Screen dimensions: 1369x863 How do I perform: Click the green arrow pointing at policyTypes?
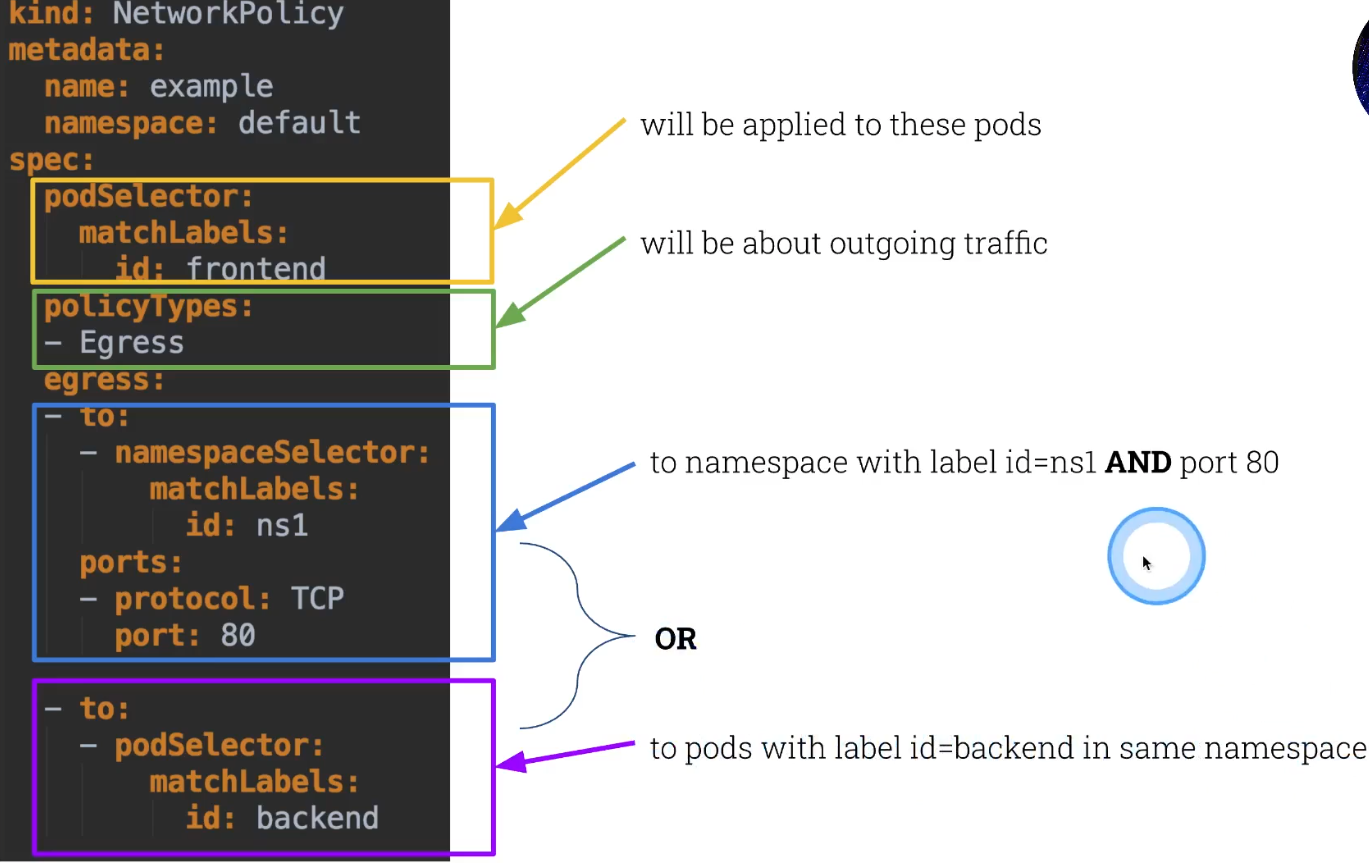[x=560, y=283]
